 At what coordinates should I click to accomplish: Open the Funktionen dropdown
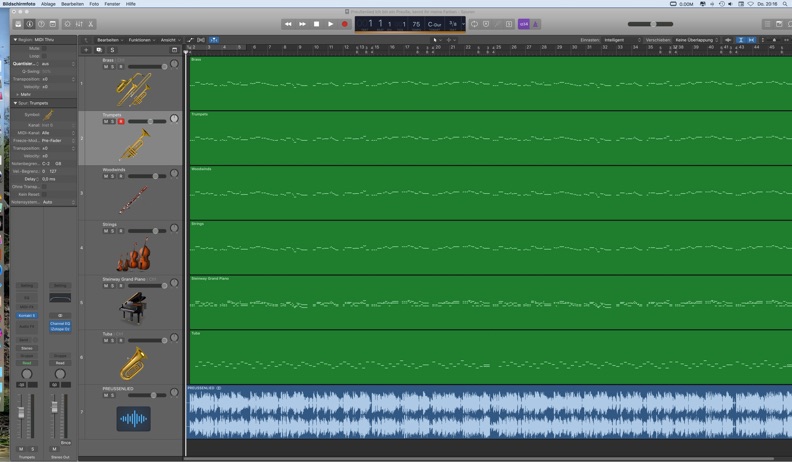141,40
